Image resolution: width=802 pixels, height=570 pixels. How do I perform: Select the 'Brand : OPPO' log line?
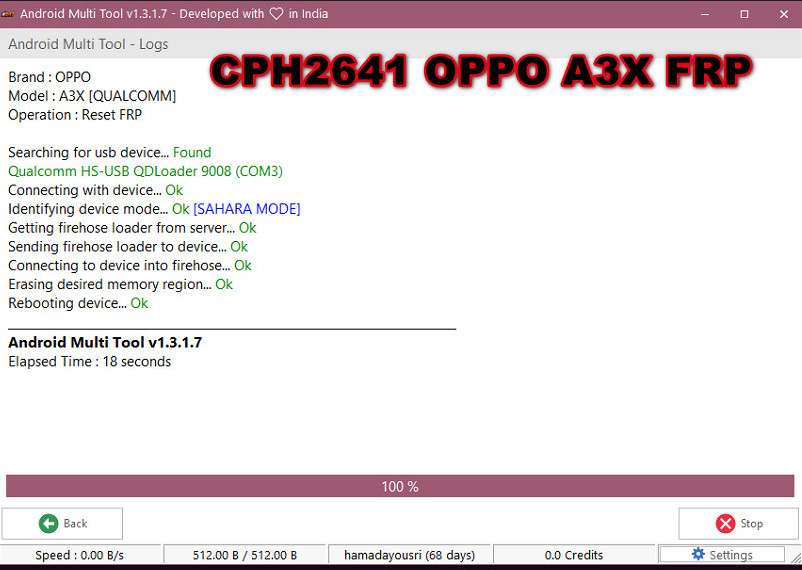click(50, 77)
